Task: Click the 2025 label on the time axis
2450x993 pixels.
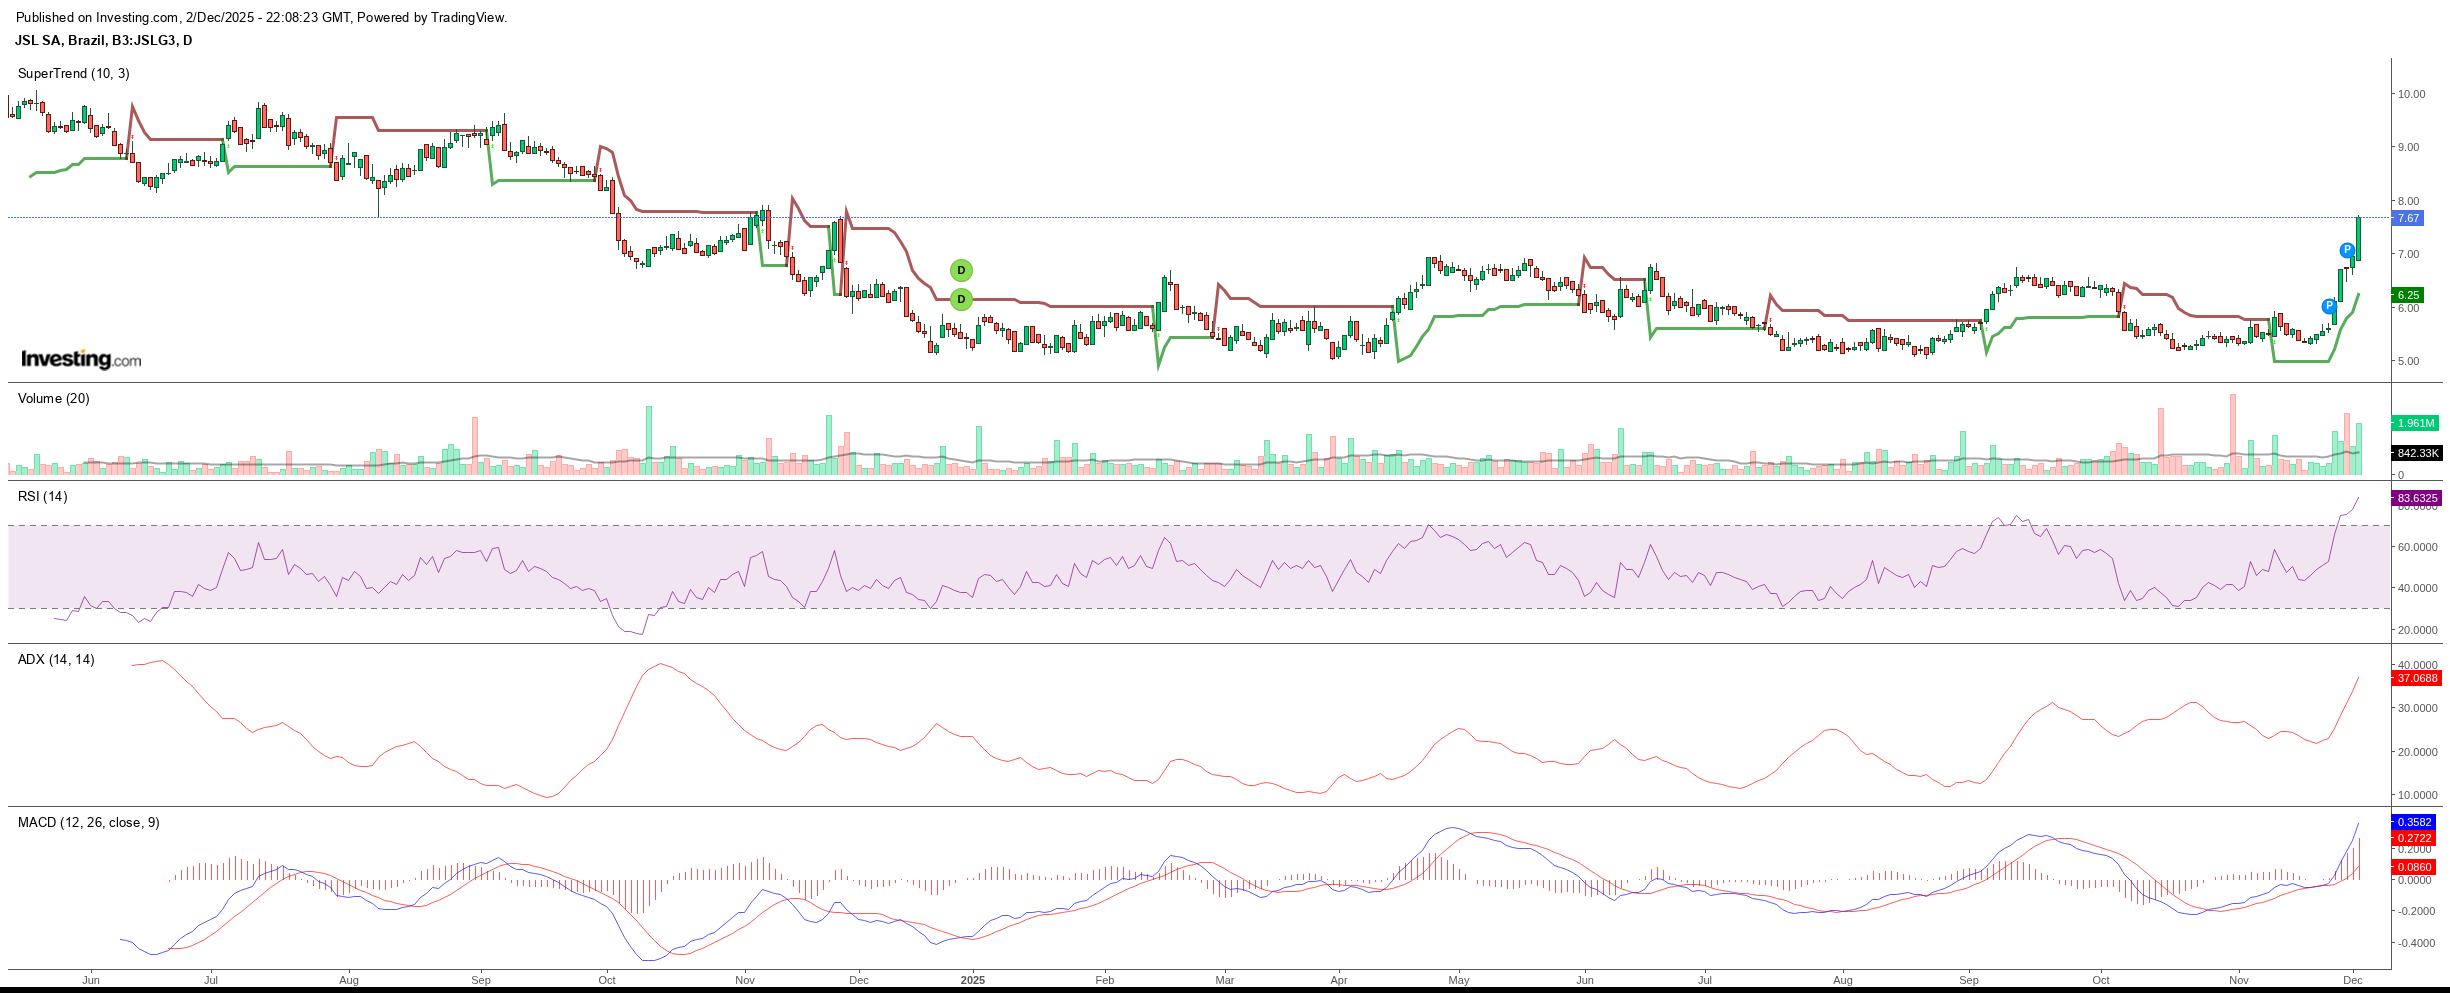Action: click(972, 980)
